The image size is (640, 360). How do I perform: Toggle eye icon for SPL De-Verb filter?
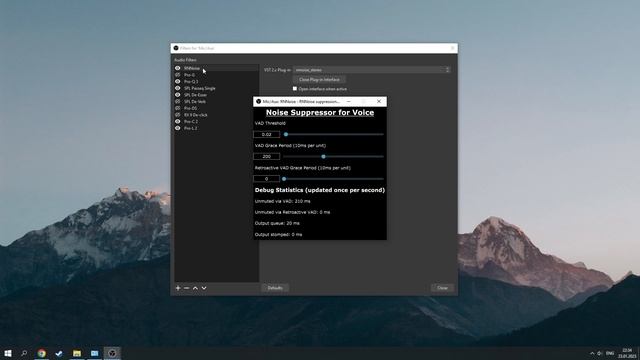pos(178,101)
